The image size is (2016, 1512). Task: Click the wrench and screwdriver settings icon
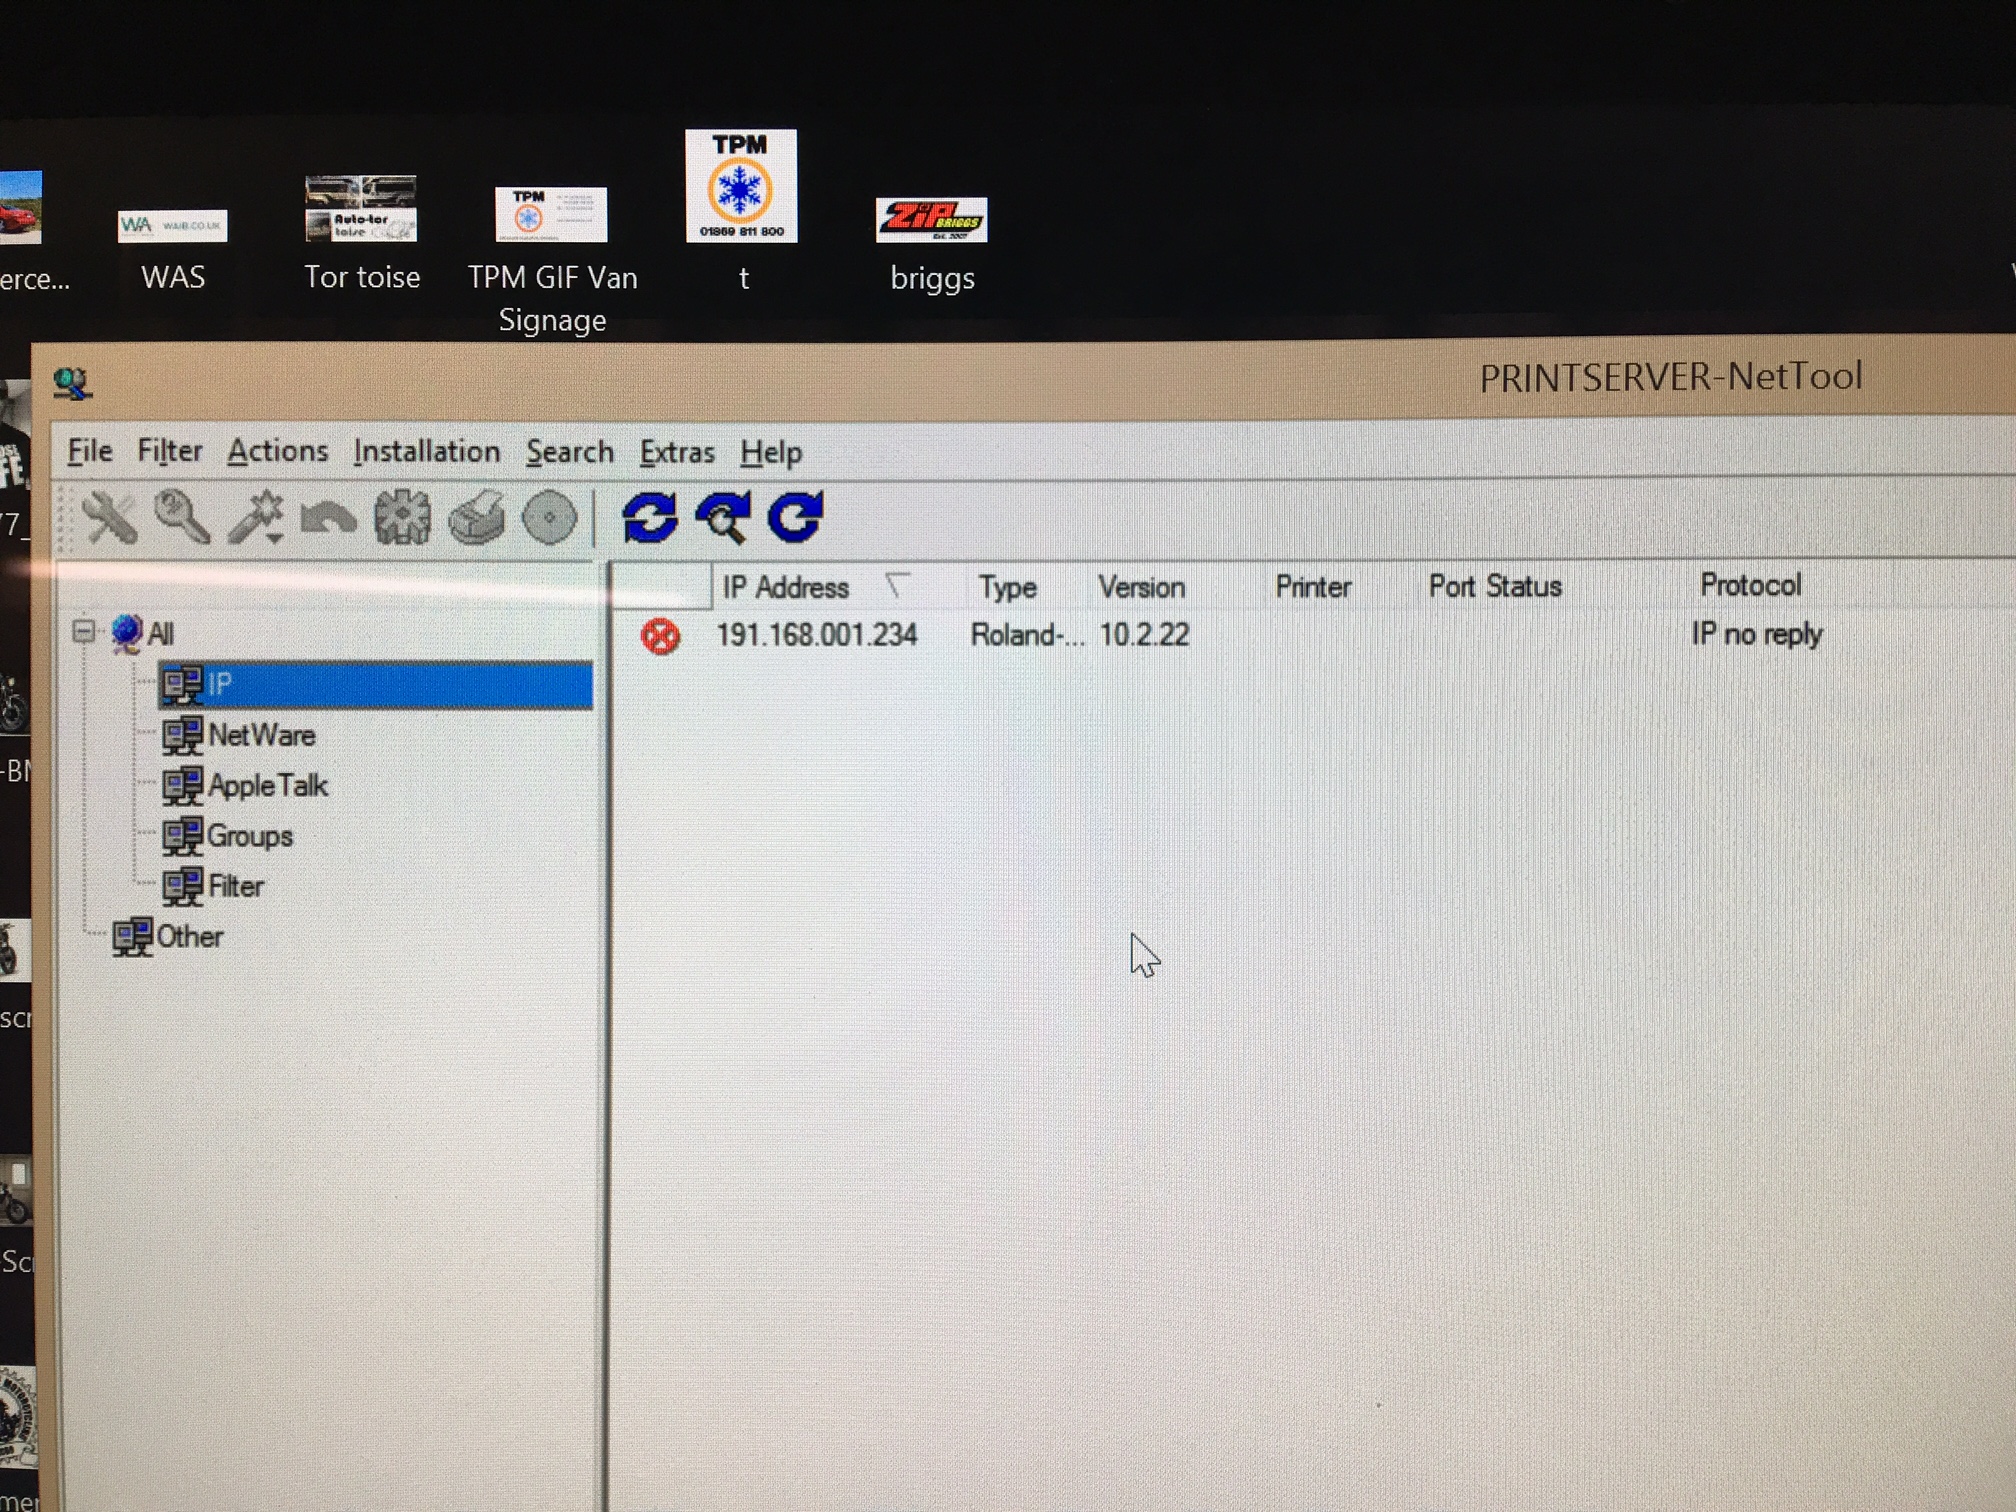pos(109,518)
